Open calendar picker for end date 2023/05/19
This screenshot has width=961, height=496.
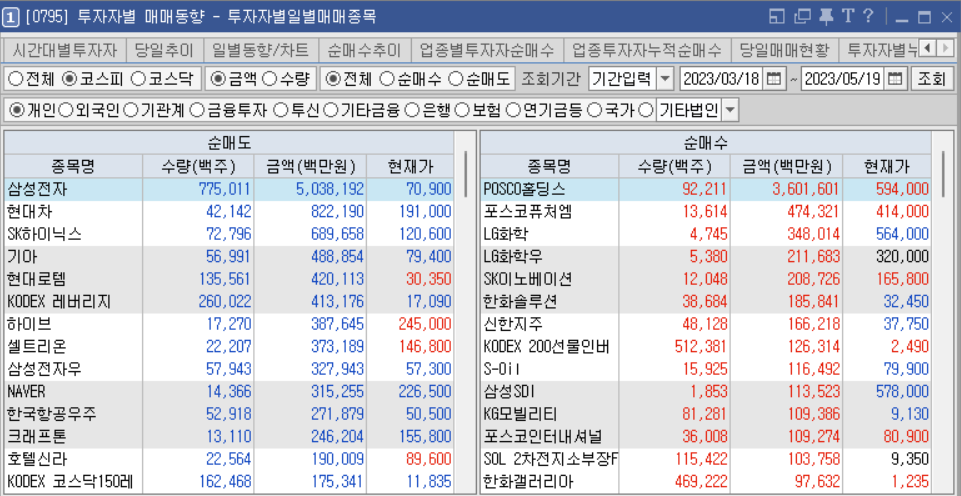896,78
